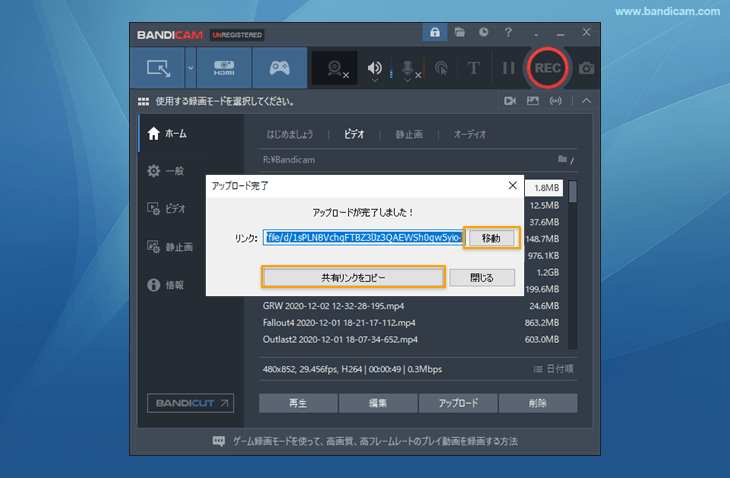Select screen recording mode icon
The image size is (730, 478).
pyautogui.click(x=158, y=68)
